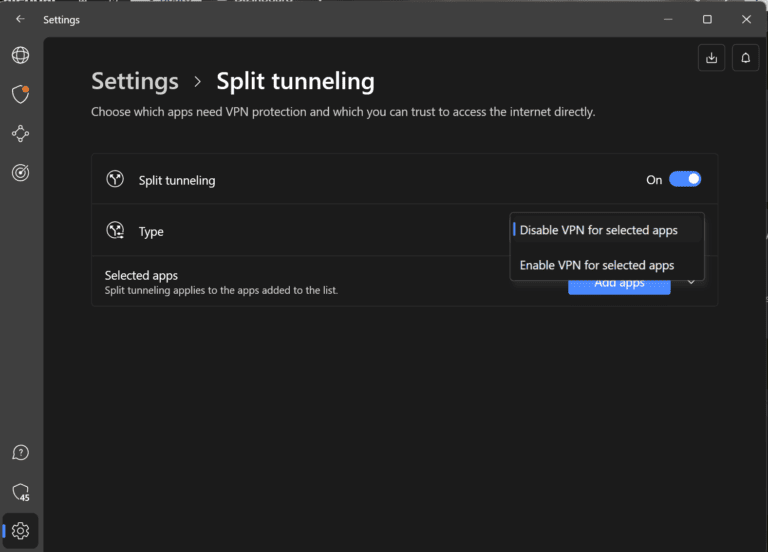Choose "Disable VPN for selected apps"
The height and width of the screenshot is (552, 768).
click(598, 231)
